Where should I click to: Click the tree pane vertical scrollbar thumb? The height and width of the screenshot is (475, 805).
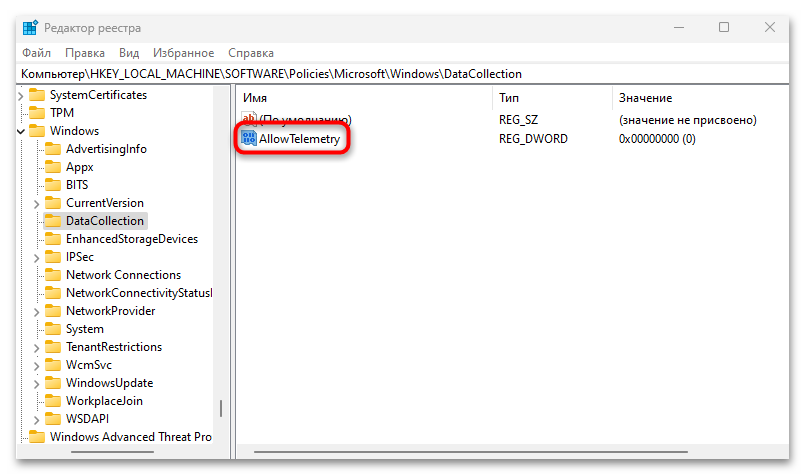coord(221,408)
